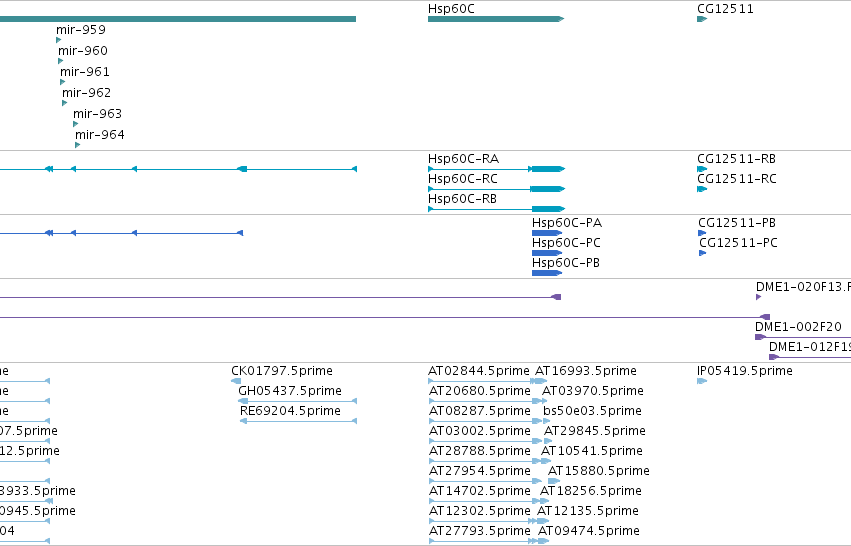Select the bs50e03.5prime EST label

click(592, 411)
